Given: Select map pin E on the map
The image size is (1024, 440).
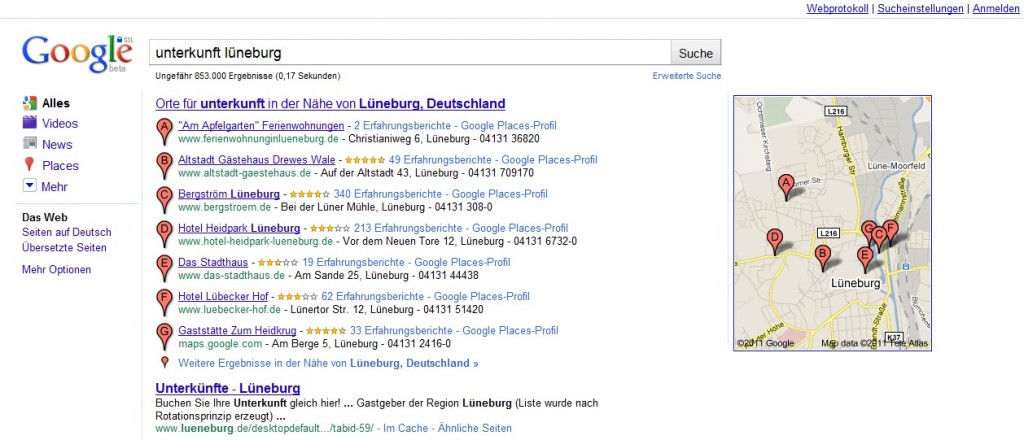Looking at the screenshot, I should tap(865, 259).
